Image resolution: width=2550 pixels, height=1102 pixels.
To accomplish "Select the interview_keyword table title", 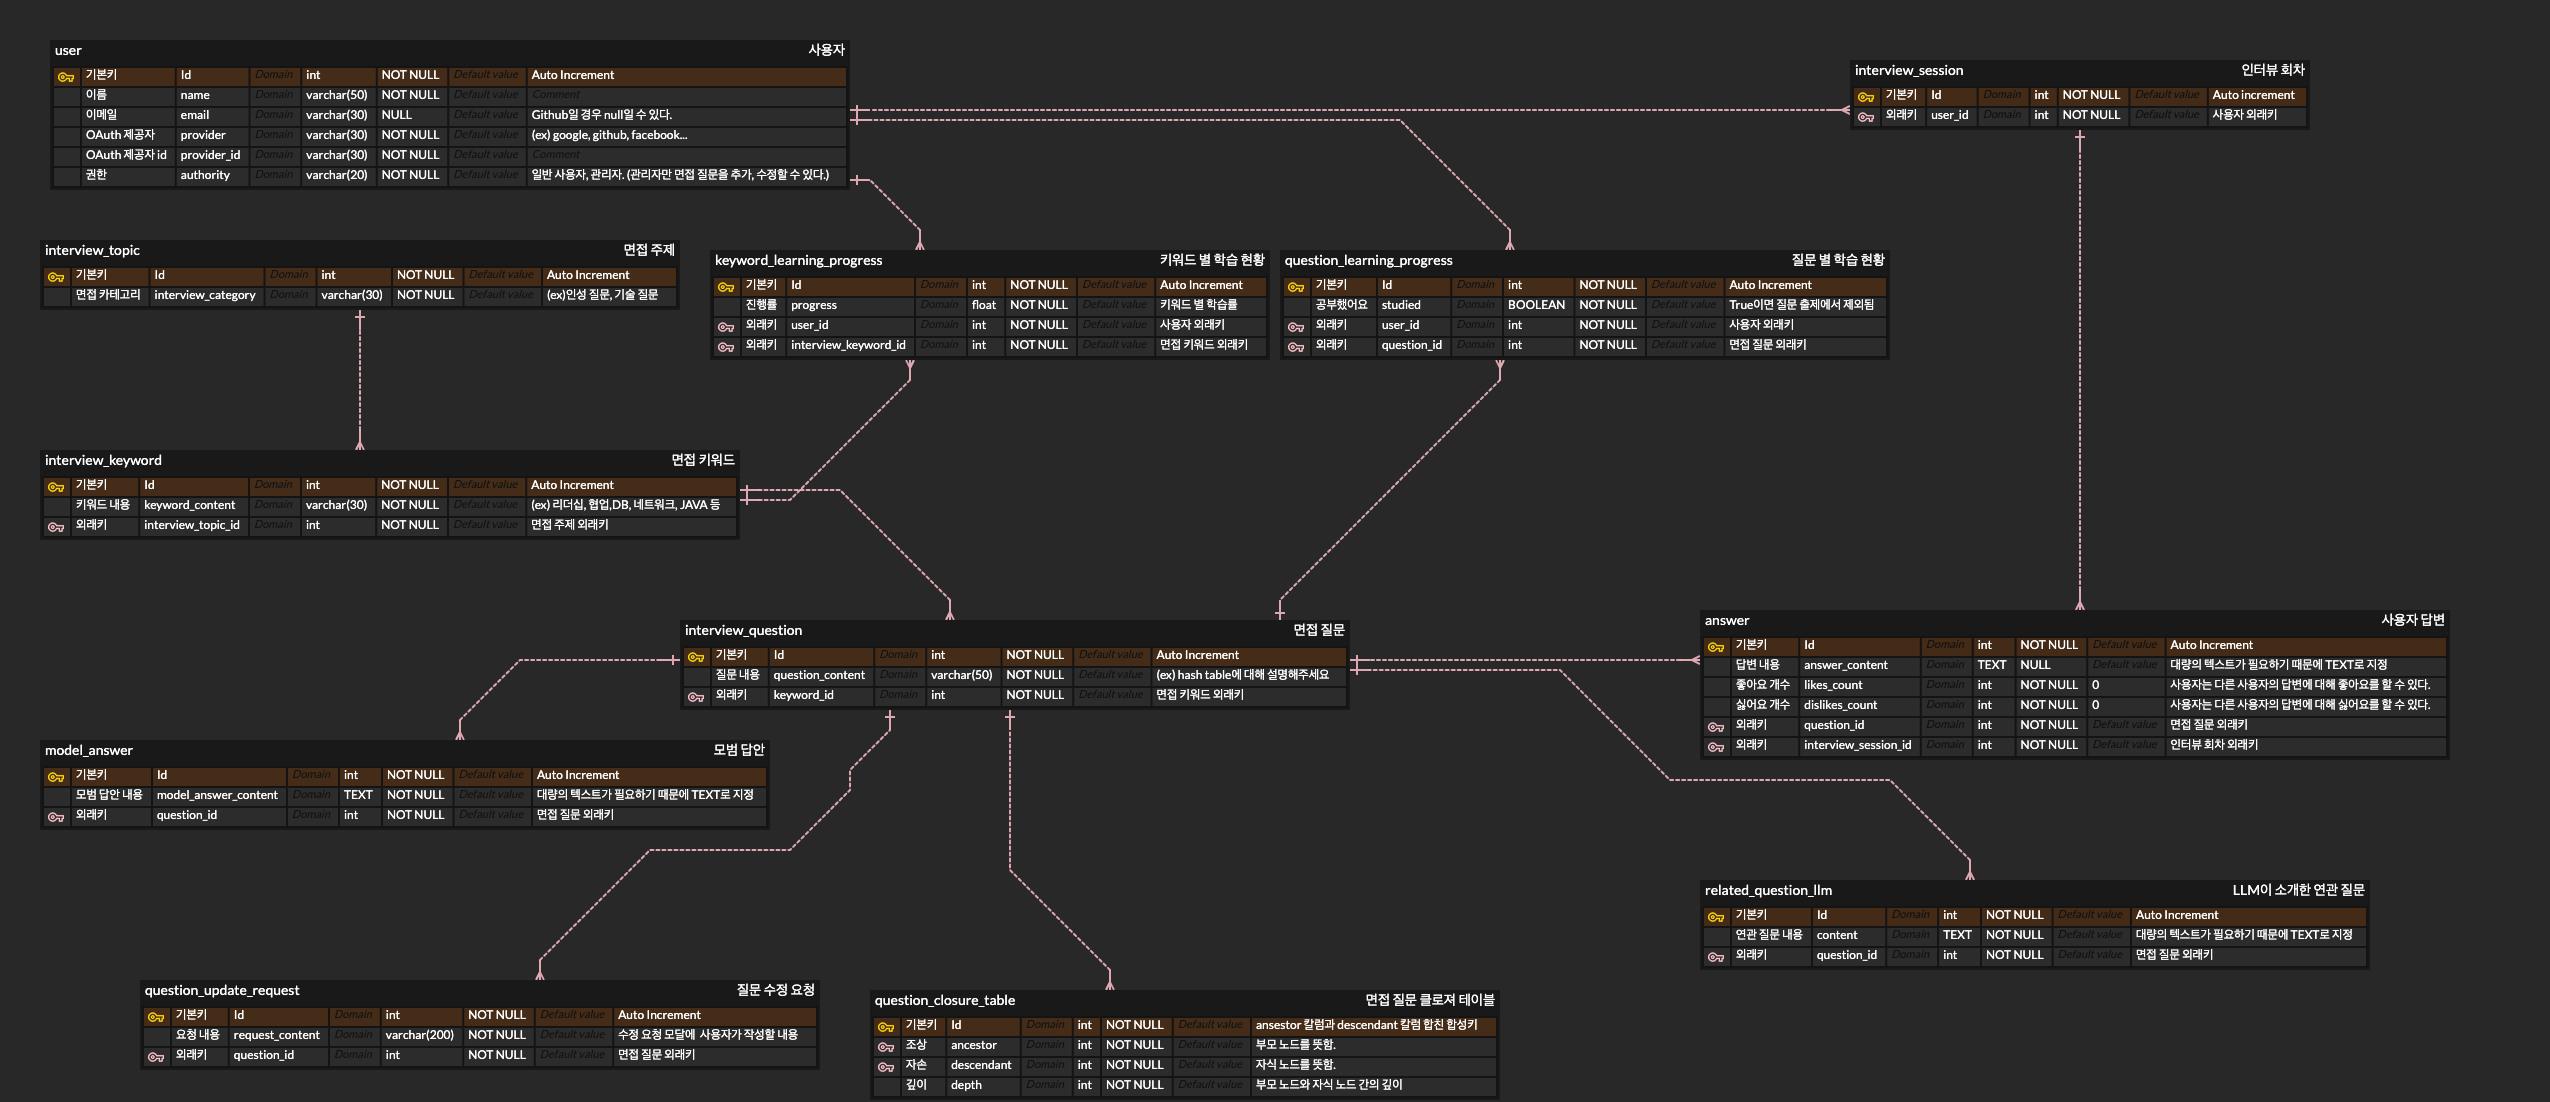I will (103, 460).
